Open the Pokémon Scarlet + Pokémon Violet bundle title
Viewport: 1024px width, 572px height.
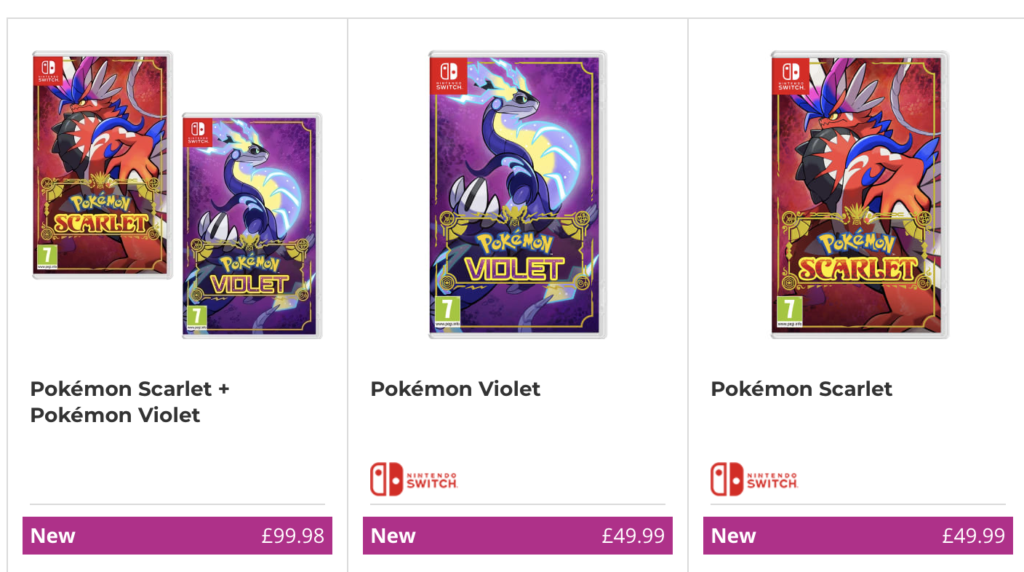click(130, 401)
